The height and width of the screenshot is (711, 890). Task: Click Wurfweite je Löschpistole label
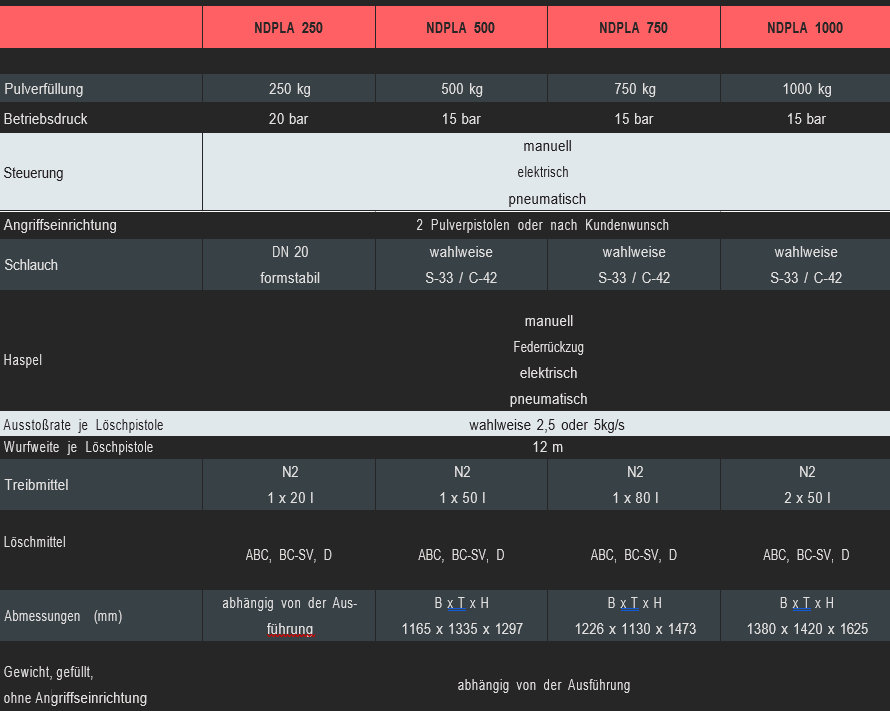(78, 447)
